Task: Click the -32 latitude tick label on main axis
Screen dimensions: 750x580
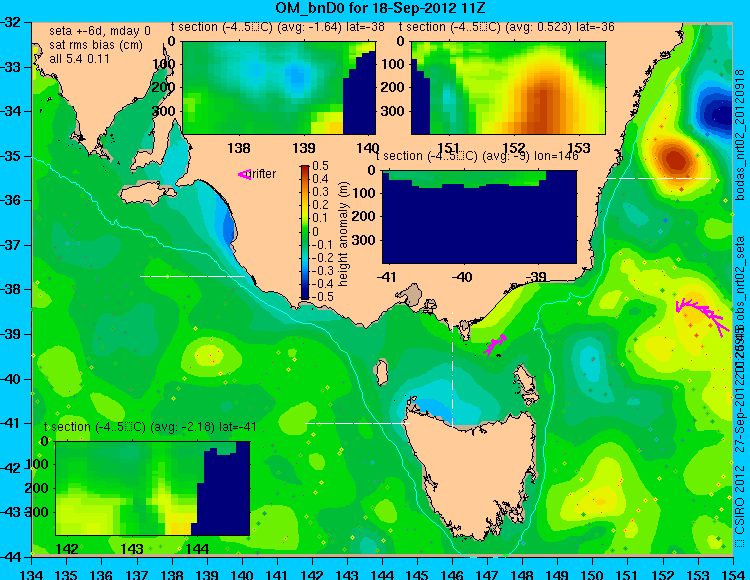Action: [x=10, y=22]
